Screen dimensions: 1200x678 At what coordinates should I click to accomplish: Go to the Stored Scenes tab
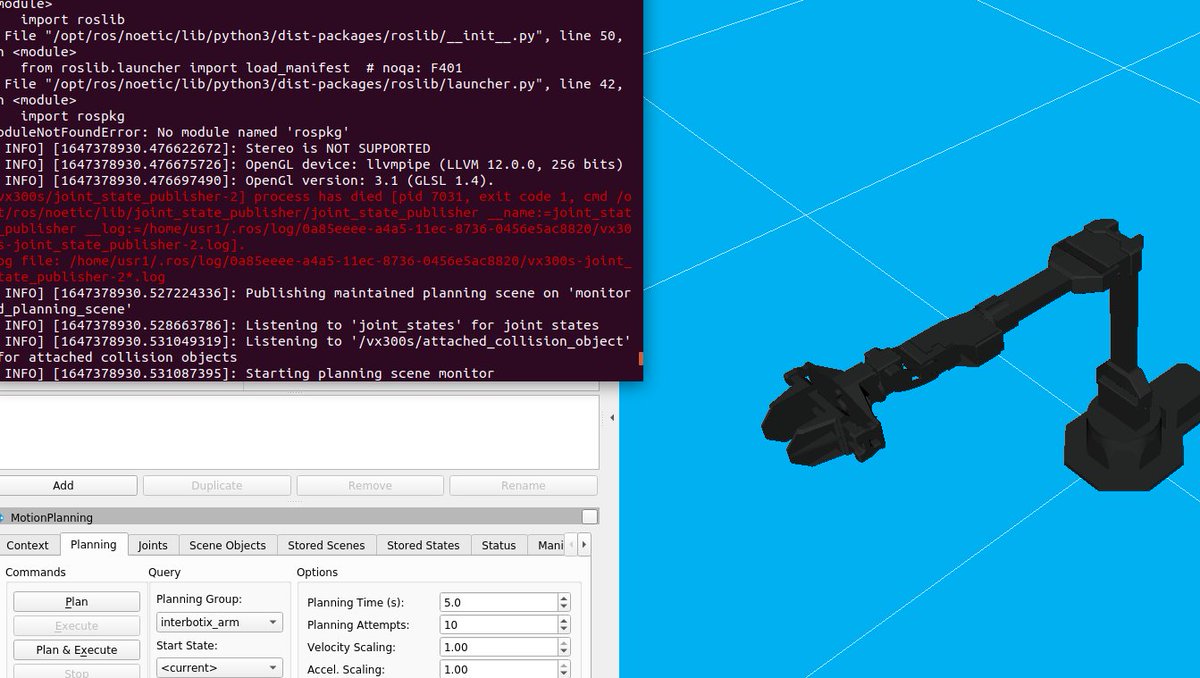[x=326, y=545]
